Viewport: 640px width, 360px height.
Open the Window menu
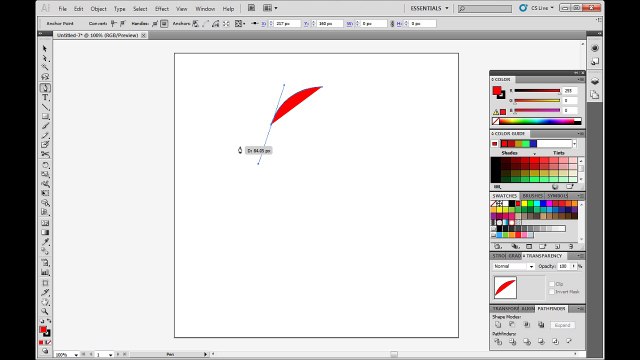205,9
